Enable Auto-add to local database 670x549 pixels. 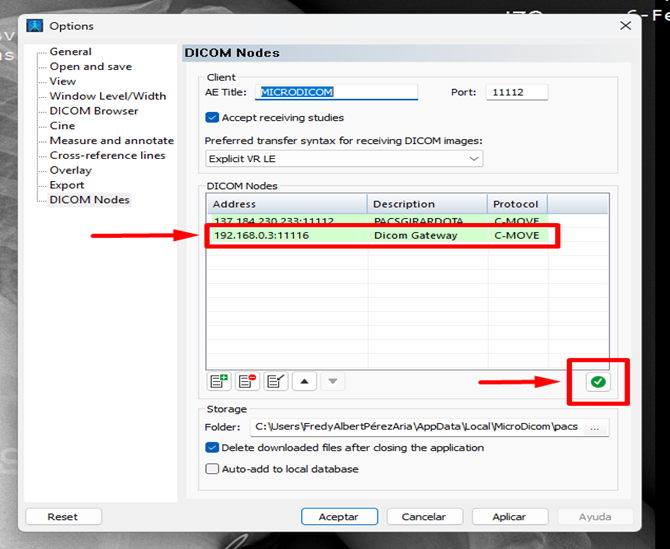coord(212,469)
